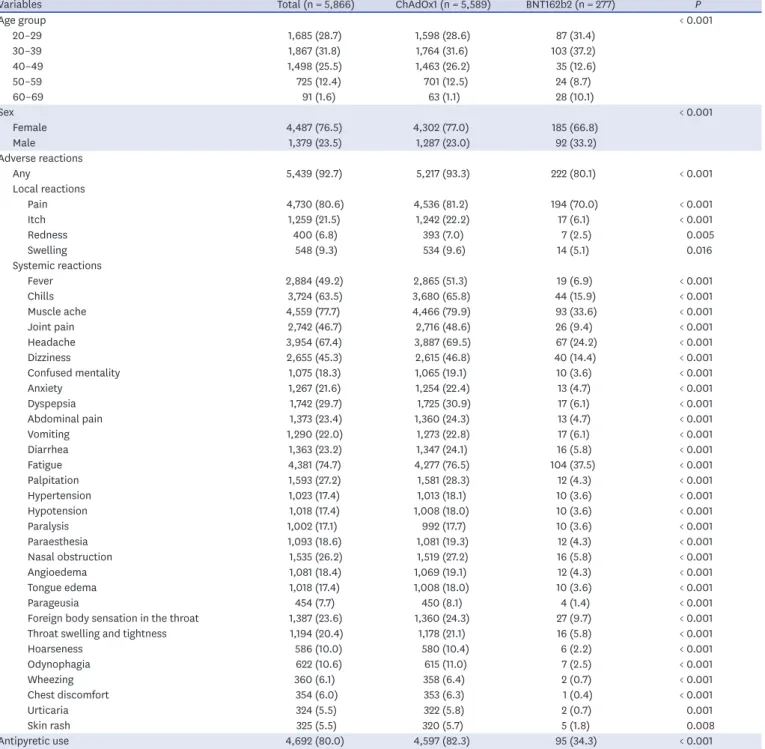This screenshot has width=765, height=749.
Task: Click the value '1,242 (22.2)' in Itch row
Action: 443,220
